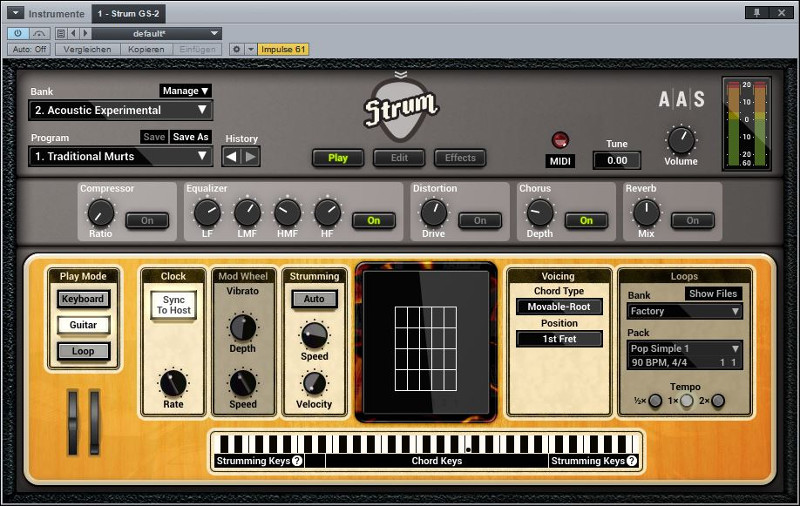Enable the Compressor On switch

point(147,220)
